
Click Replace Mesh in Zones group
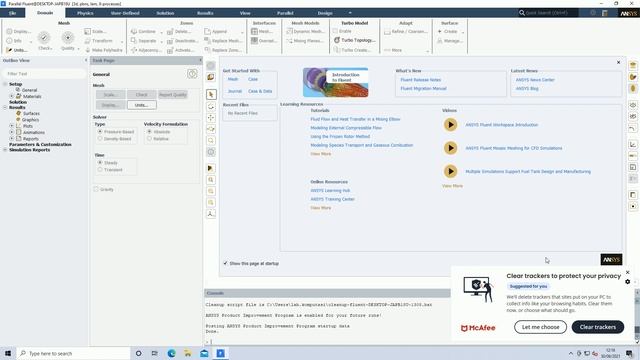[222, 41]
